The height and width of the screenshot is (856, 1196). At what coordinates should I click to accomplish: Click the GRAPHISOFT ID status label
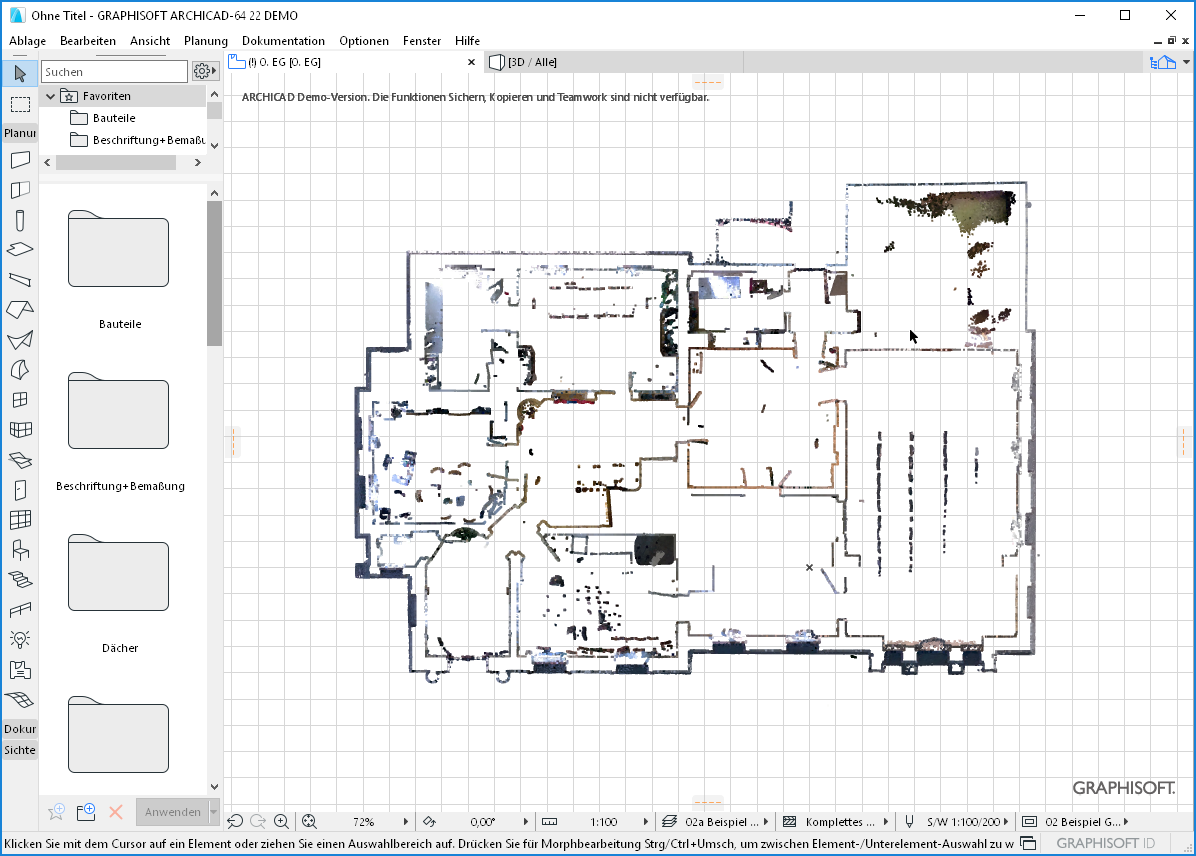pyautogui.click(x=1105, y=843)
